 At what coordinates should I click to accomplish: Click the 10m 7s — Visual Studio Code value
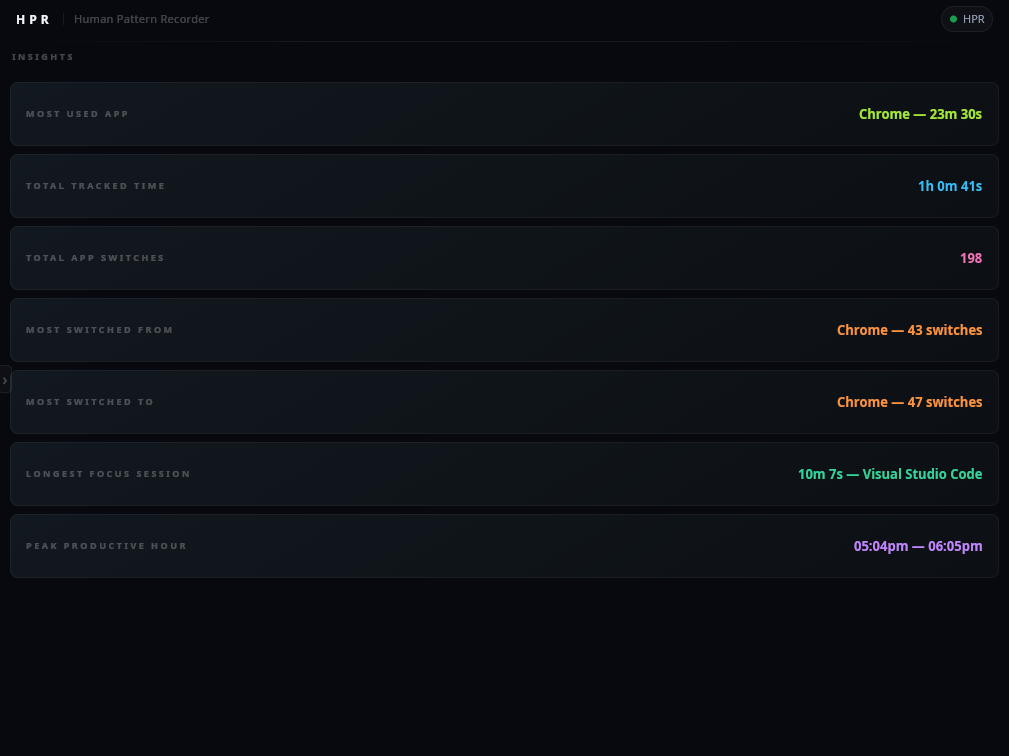click(890, 474)
